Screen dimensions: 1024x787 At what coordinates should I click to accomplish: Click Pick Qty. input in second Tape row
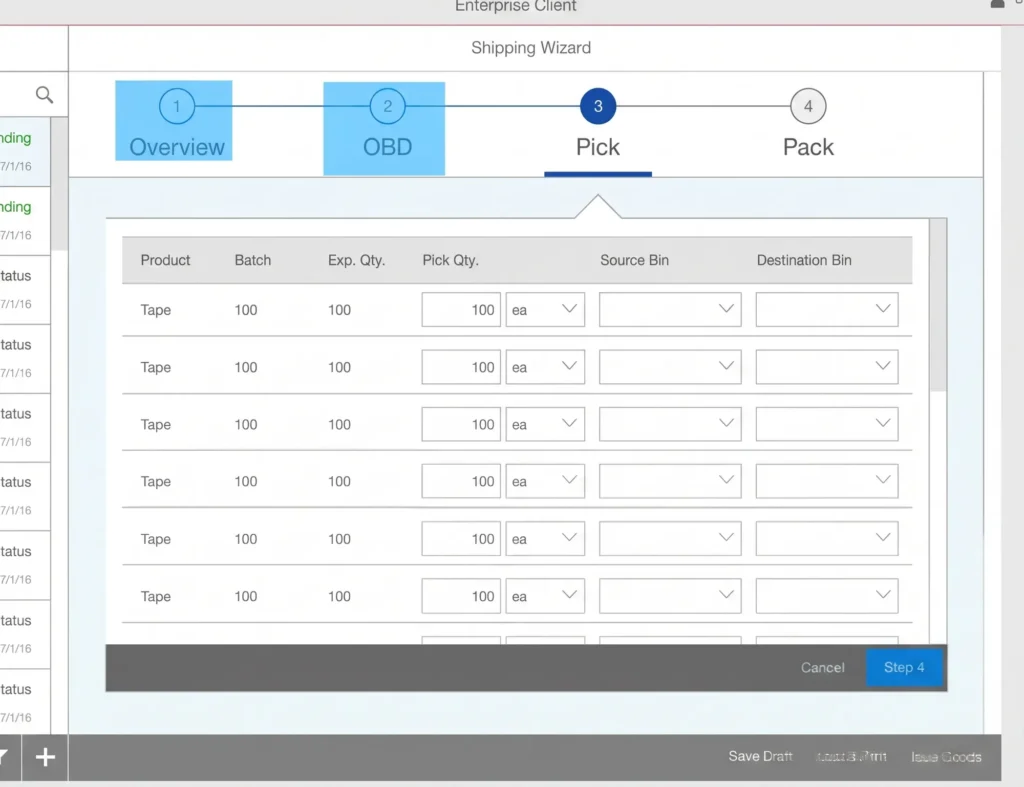461,367
